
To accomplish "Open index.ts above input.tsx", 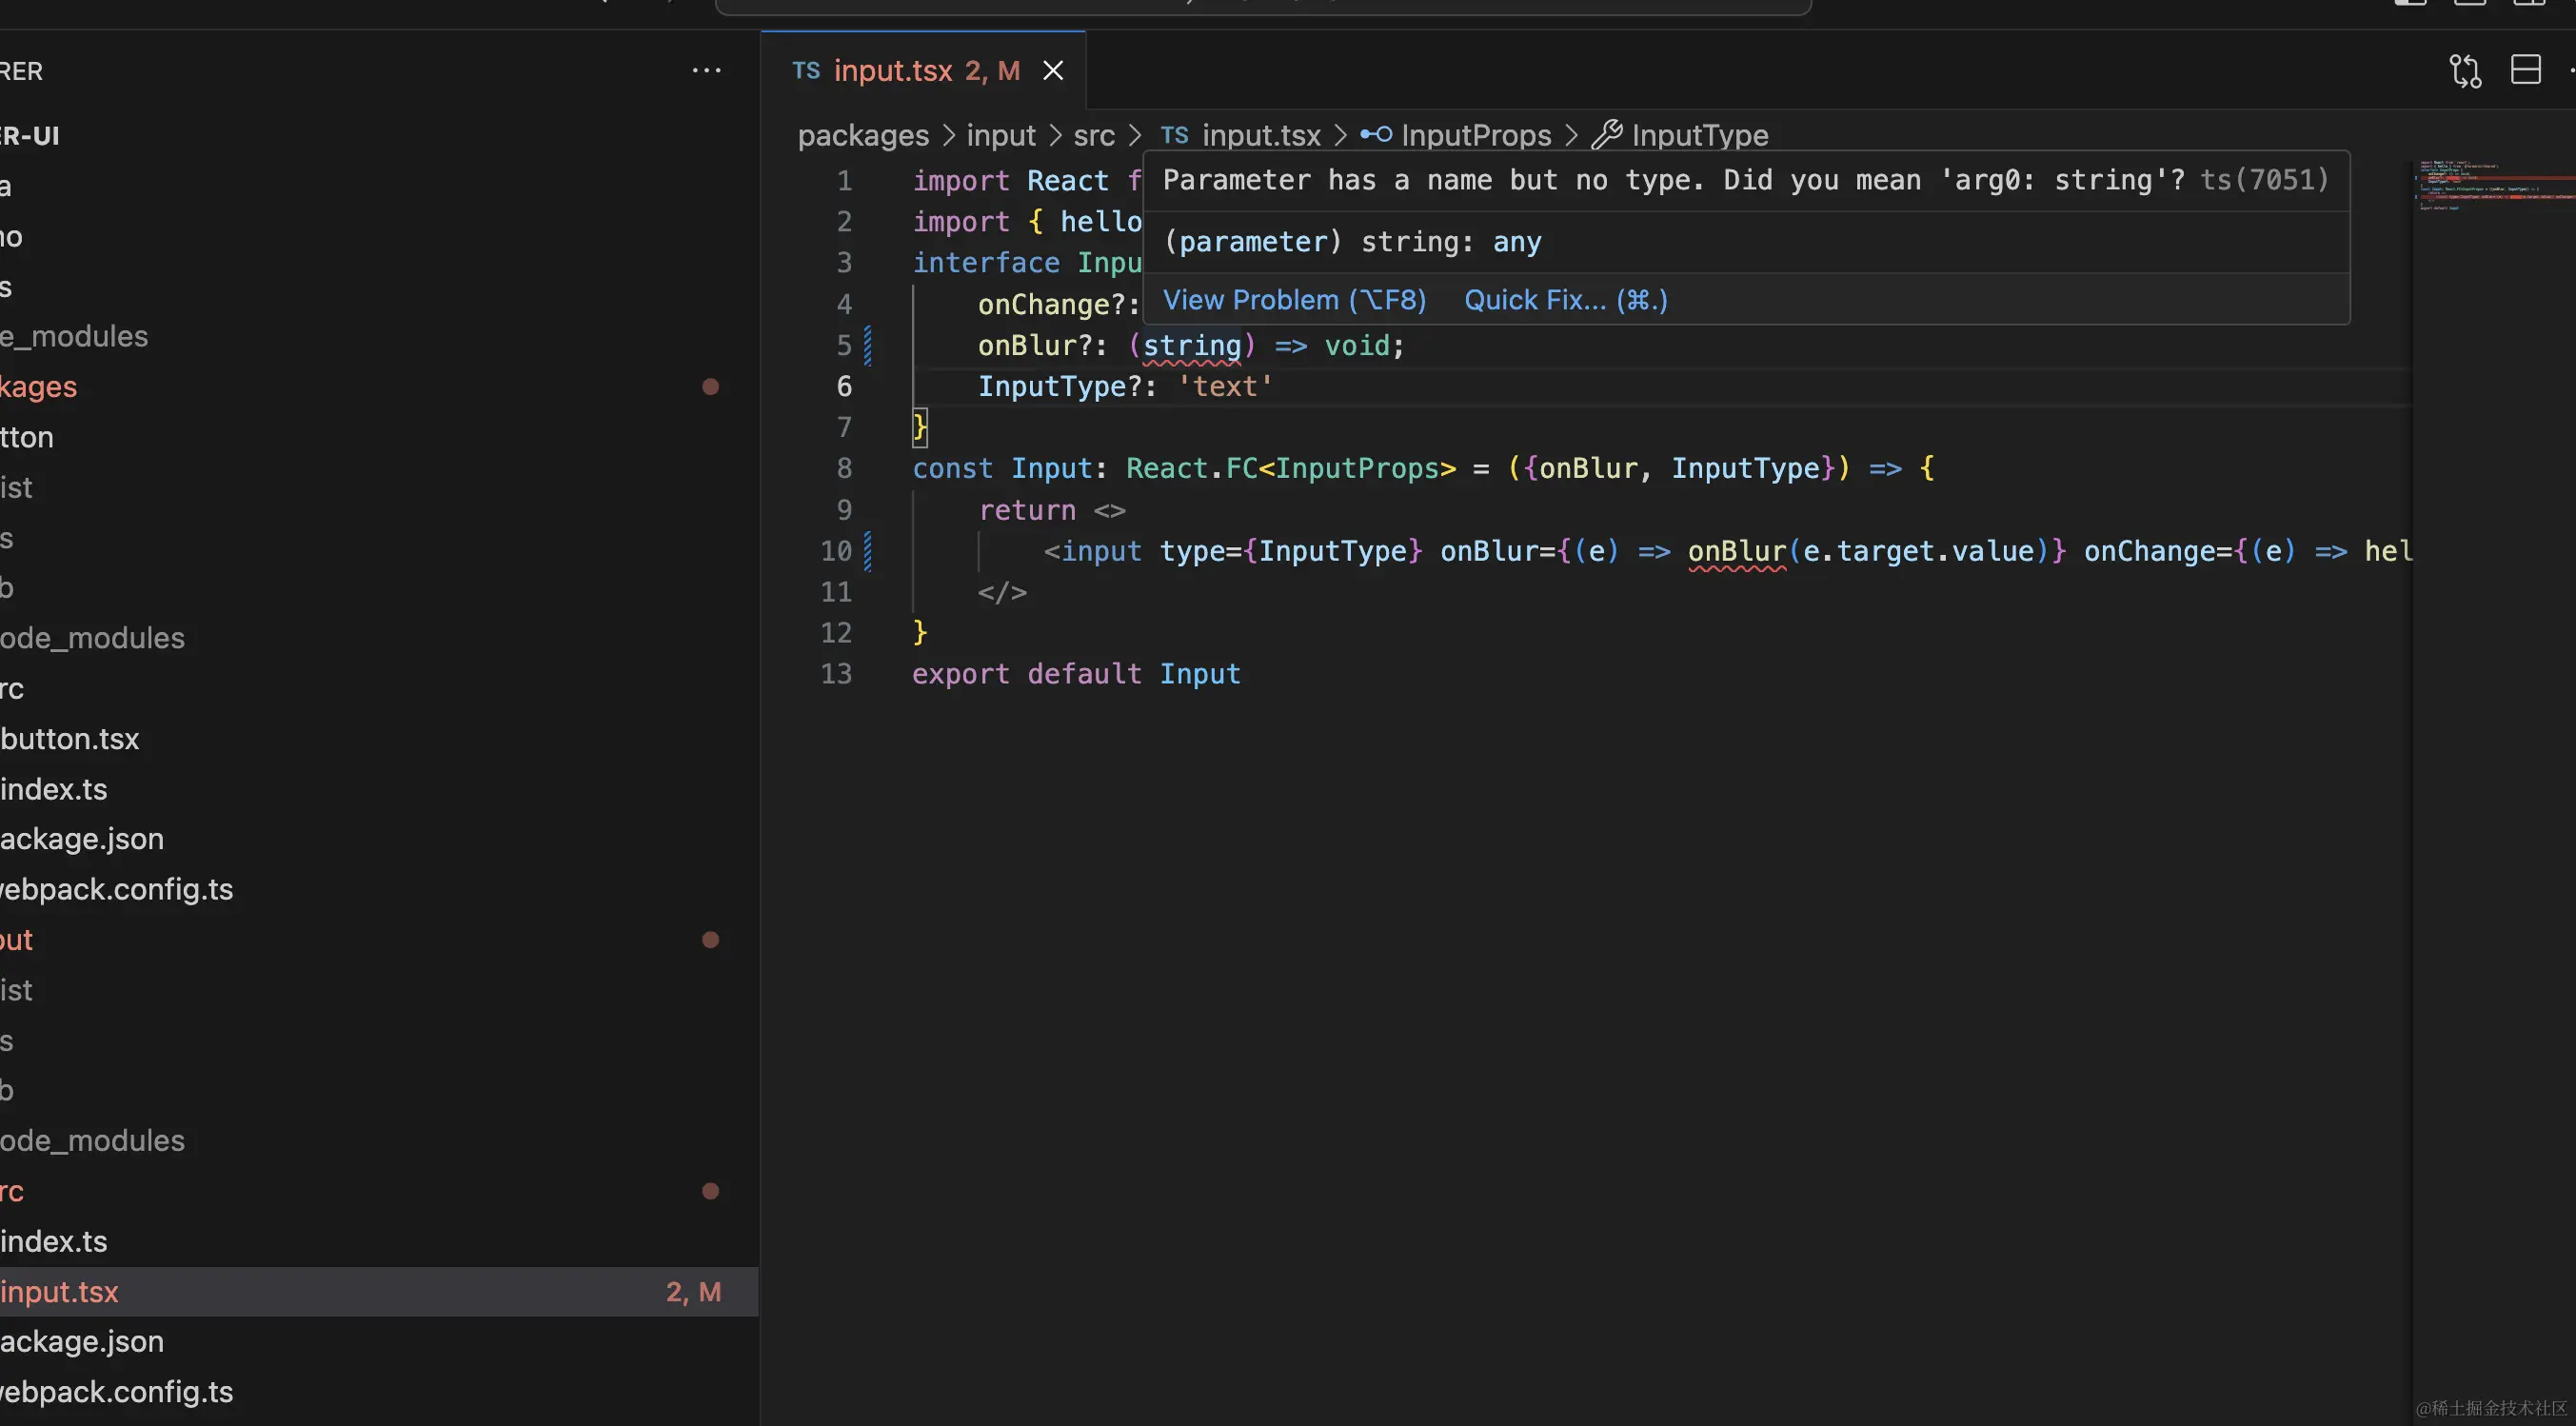I will 54,1241.
